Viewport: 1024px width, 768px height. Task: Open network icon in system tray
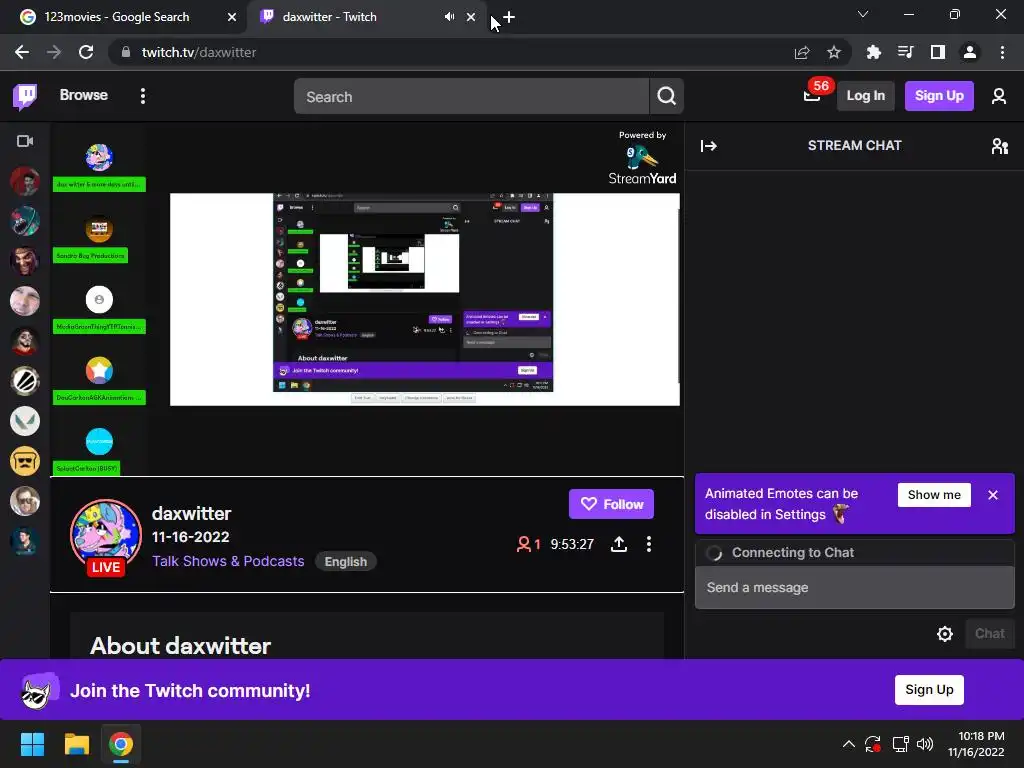tap(901, 744)
